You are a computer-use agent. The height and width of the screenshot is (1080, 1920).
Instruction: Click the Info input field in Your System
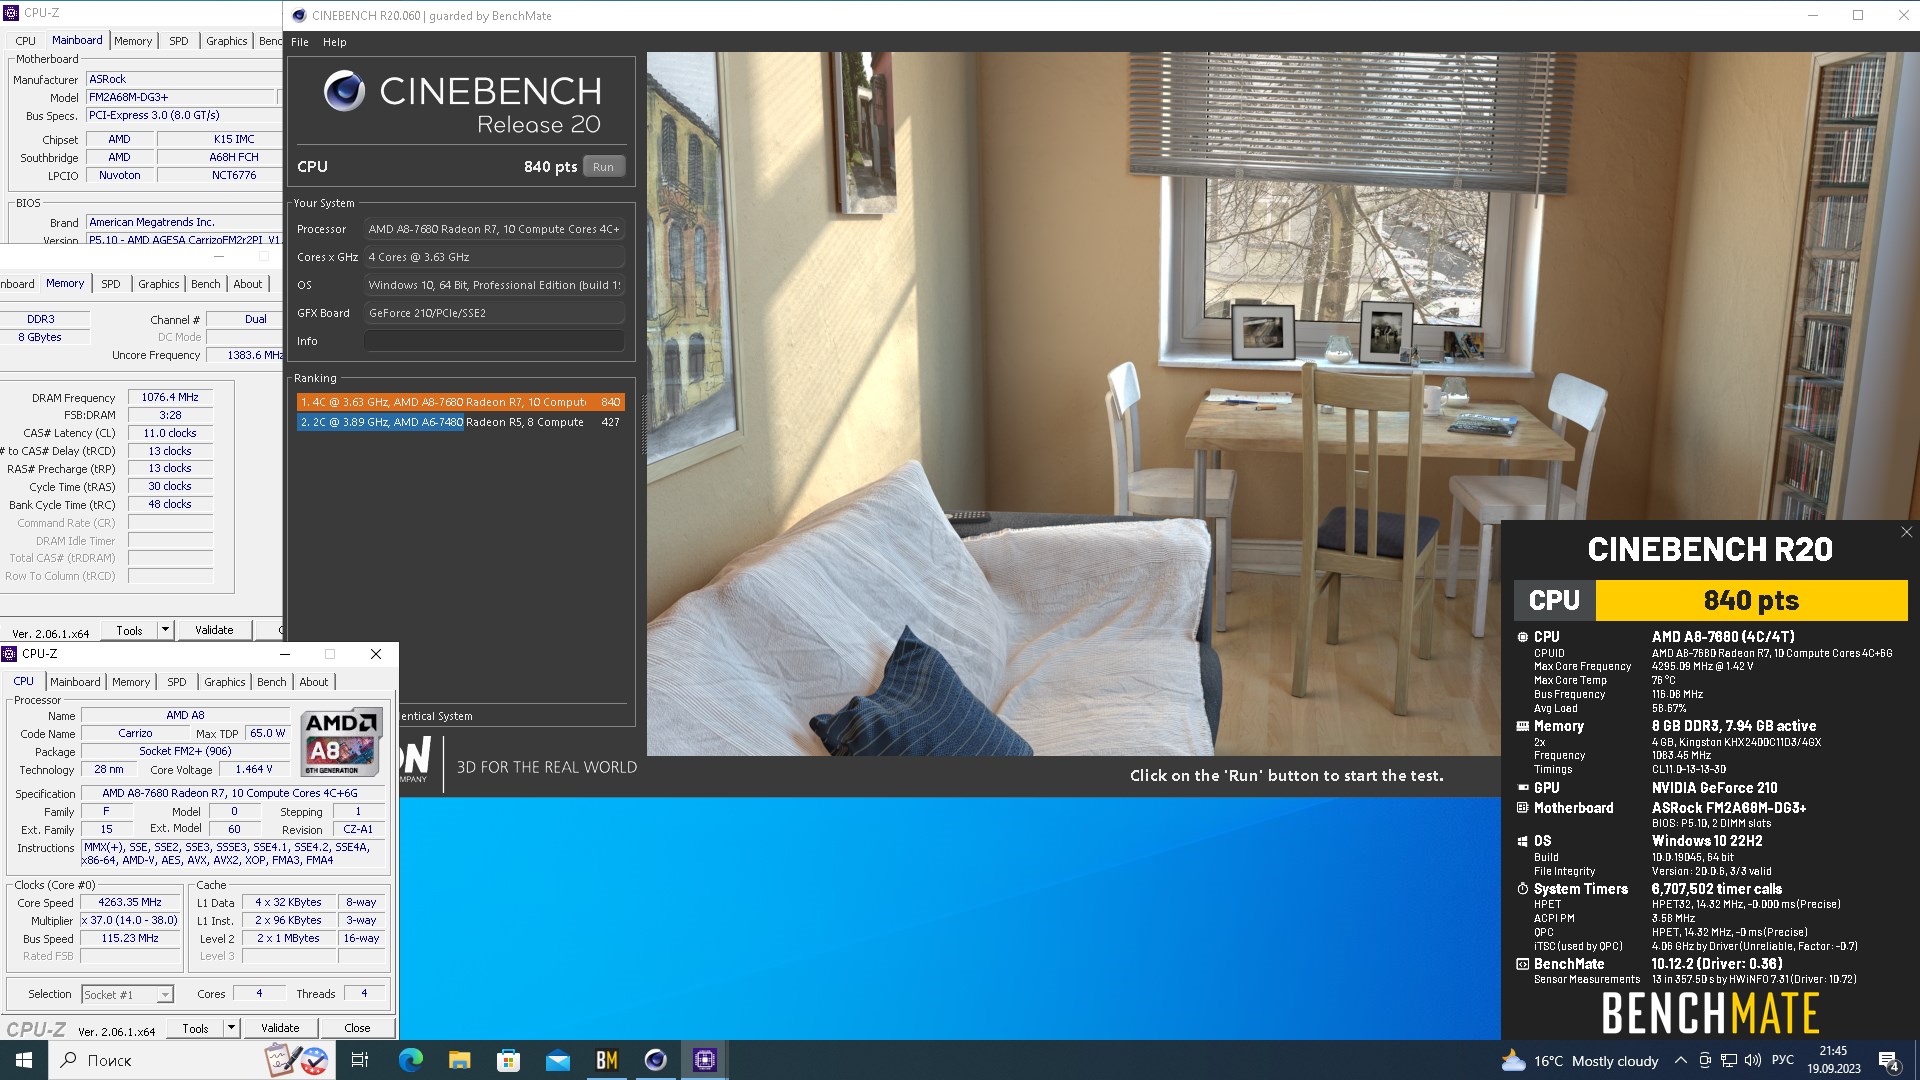pyautogui.click(x=494, y=341)
